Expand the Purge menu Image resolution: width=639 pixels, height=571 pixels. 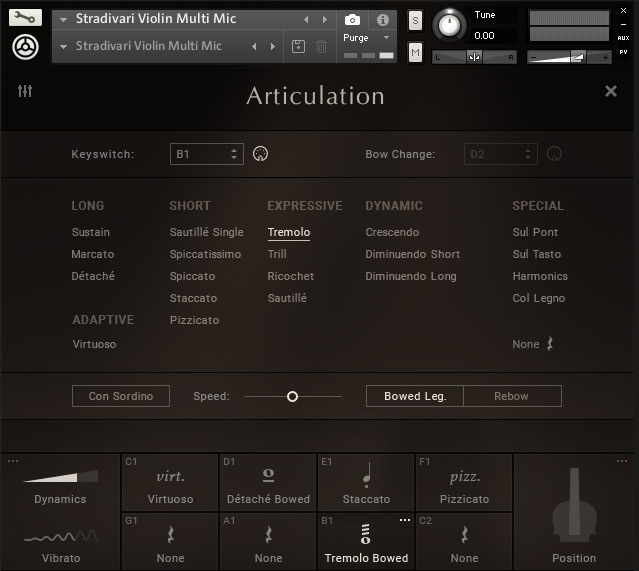click(x=366, y=37)
